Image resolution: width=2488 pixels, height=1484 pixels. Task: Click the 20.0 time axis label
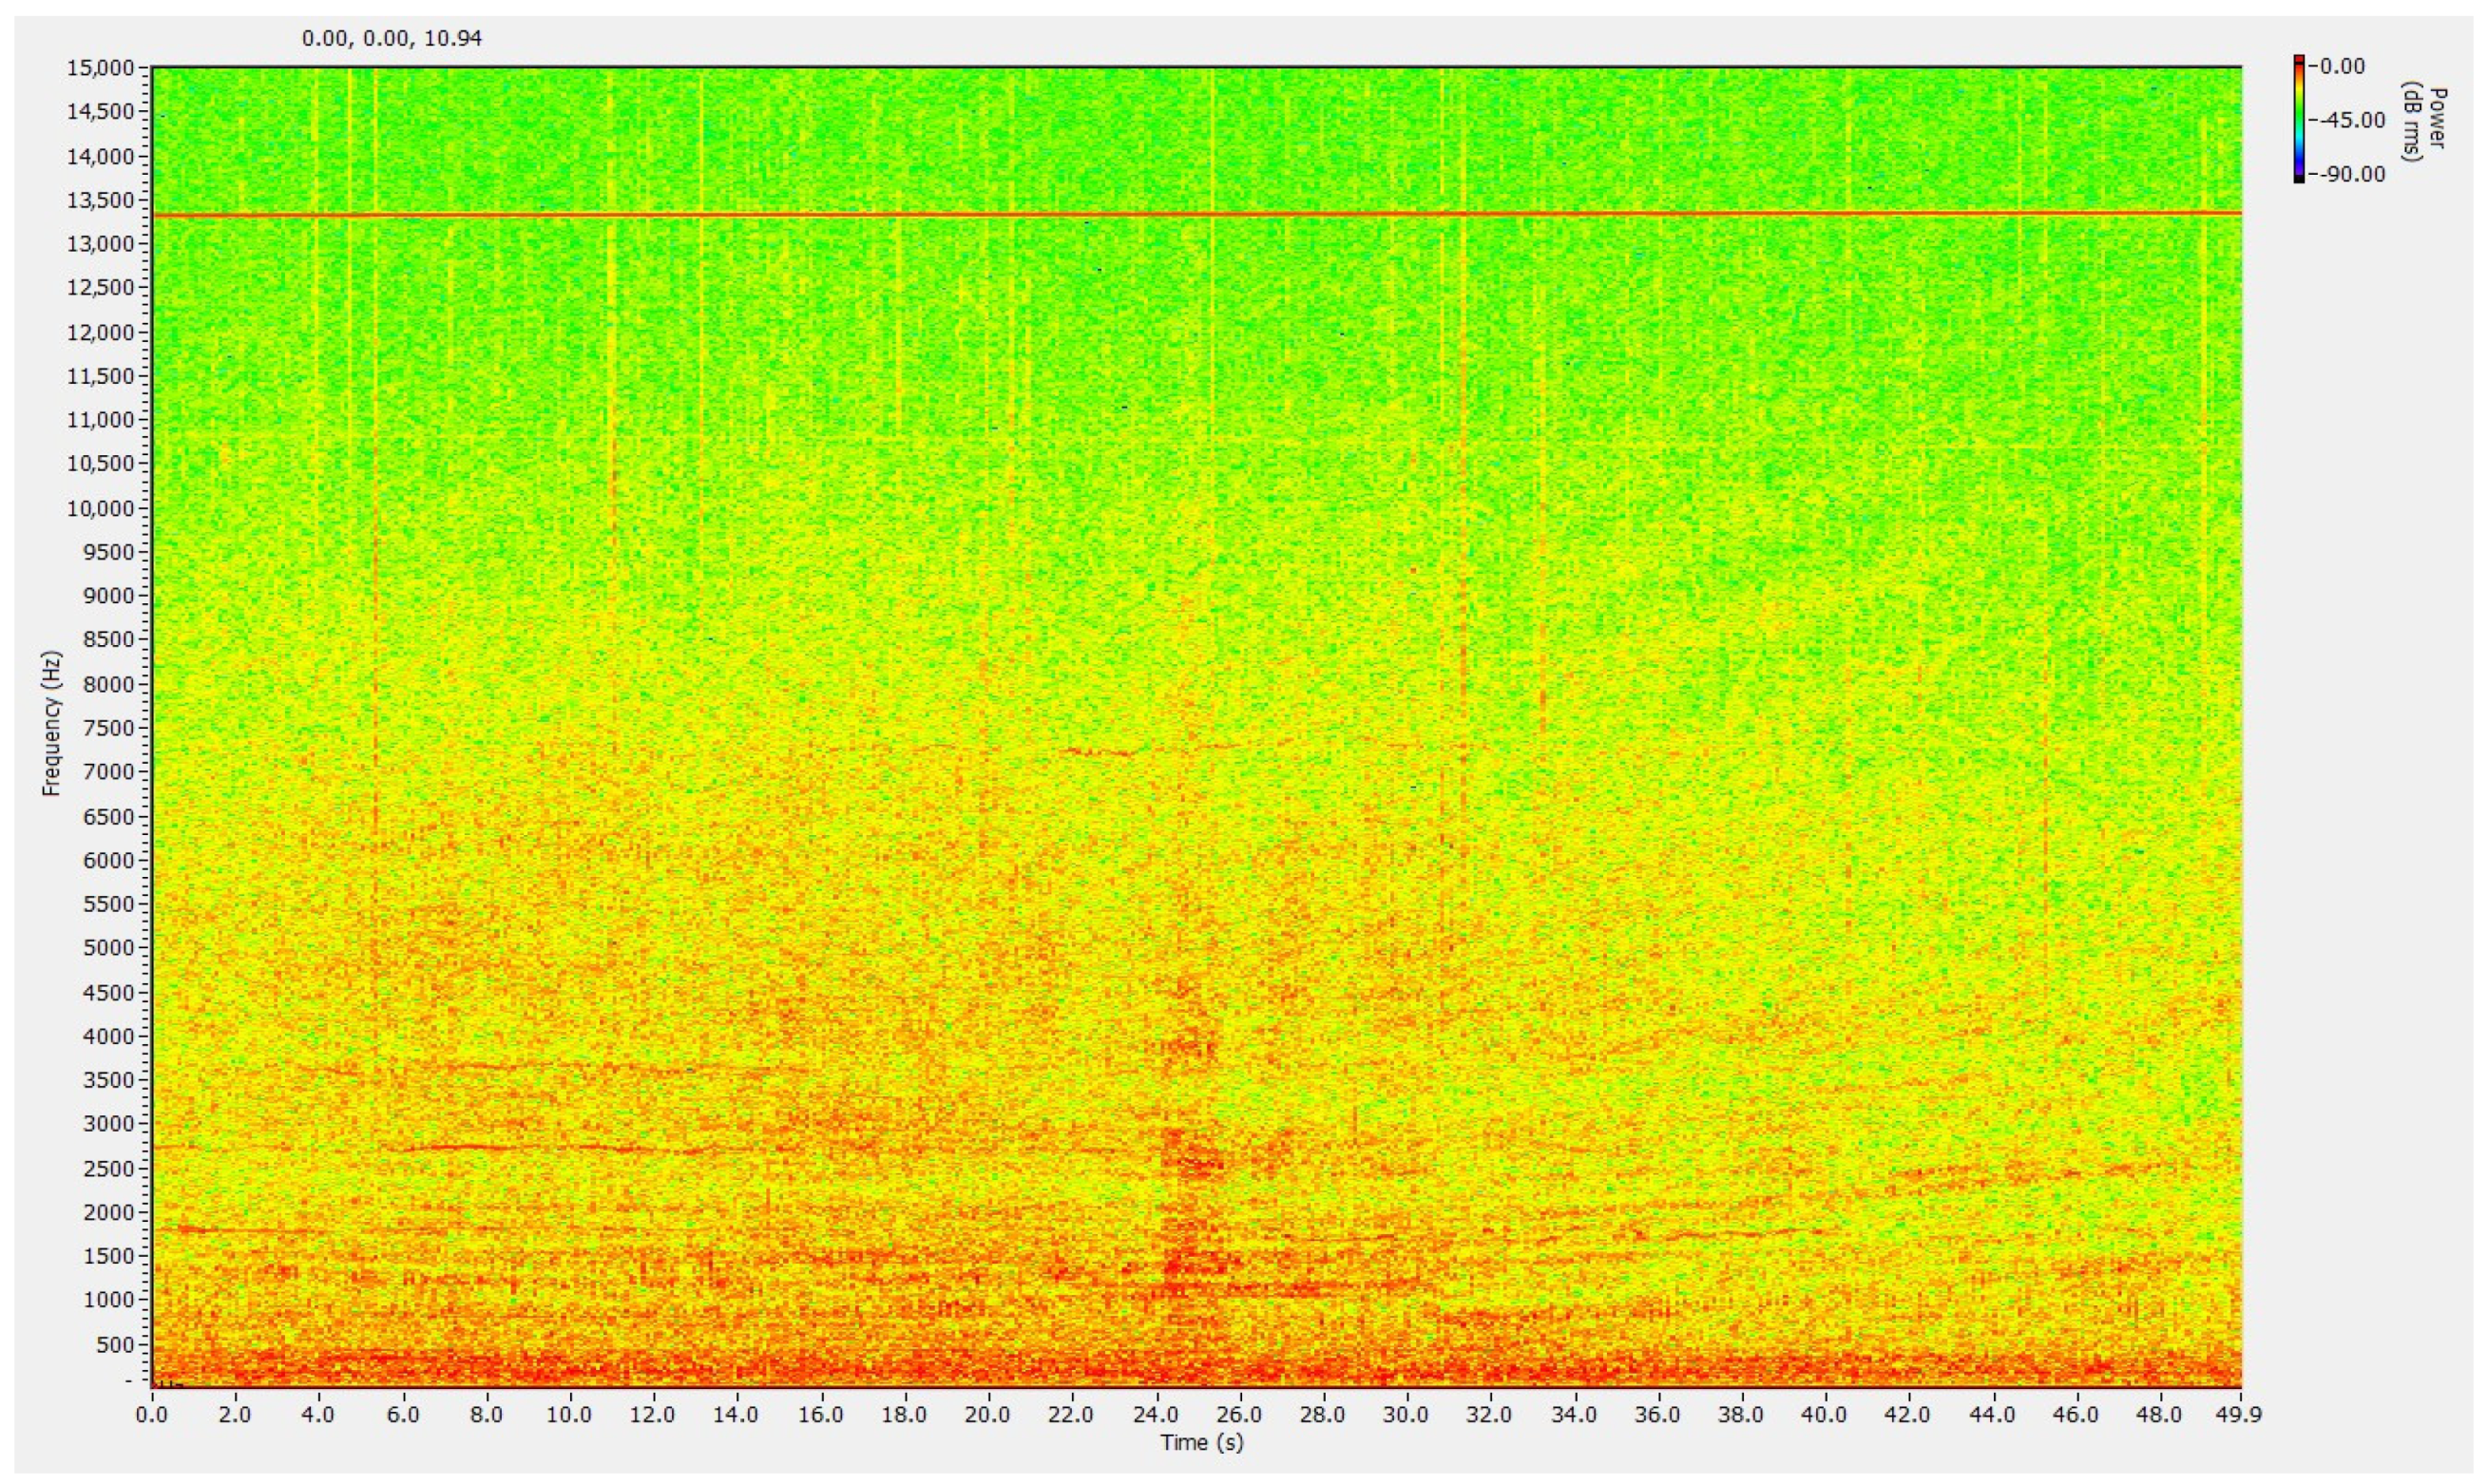click(989, 1416)
